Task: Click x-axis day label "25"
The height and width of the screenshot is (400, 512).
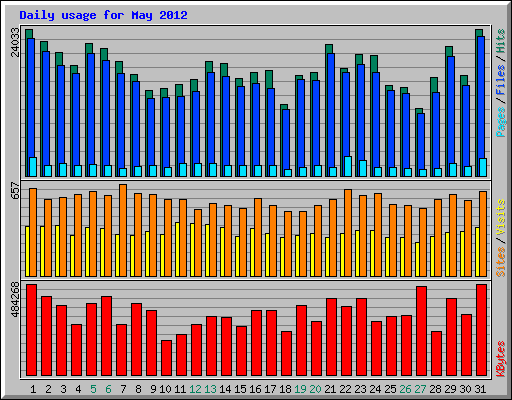Action: click(390, 389)
